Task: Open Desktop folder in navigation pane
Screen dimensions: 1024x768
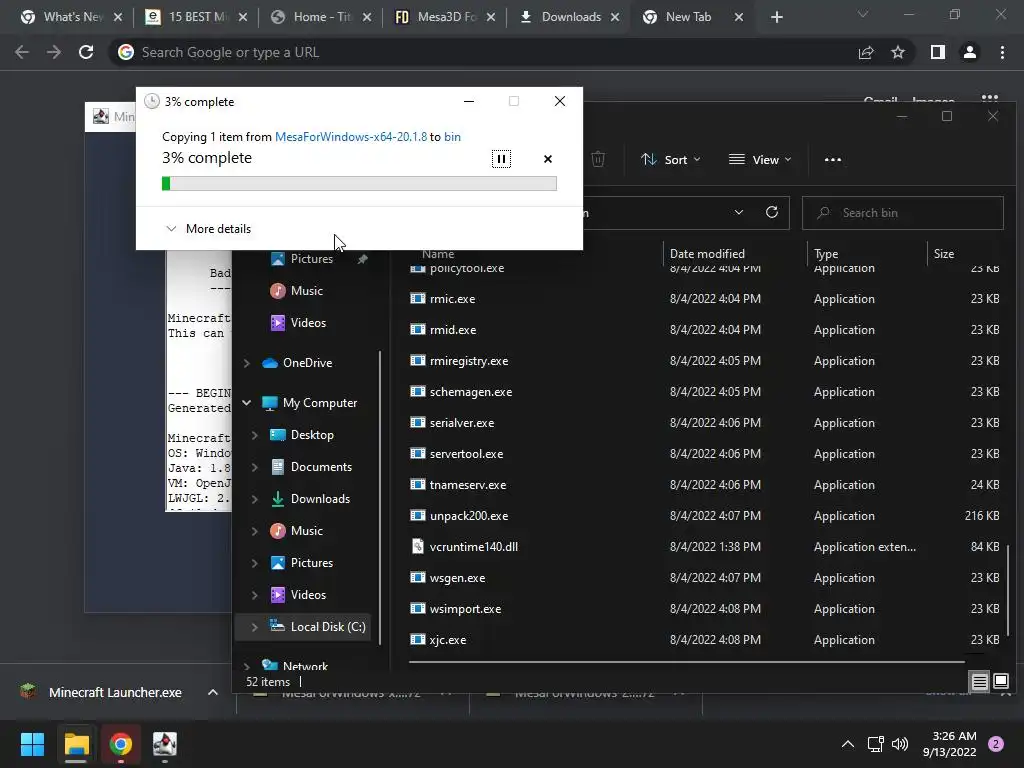Action: click(312, 435)
